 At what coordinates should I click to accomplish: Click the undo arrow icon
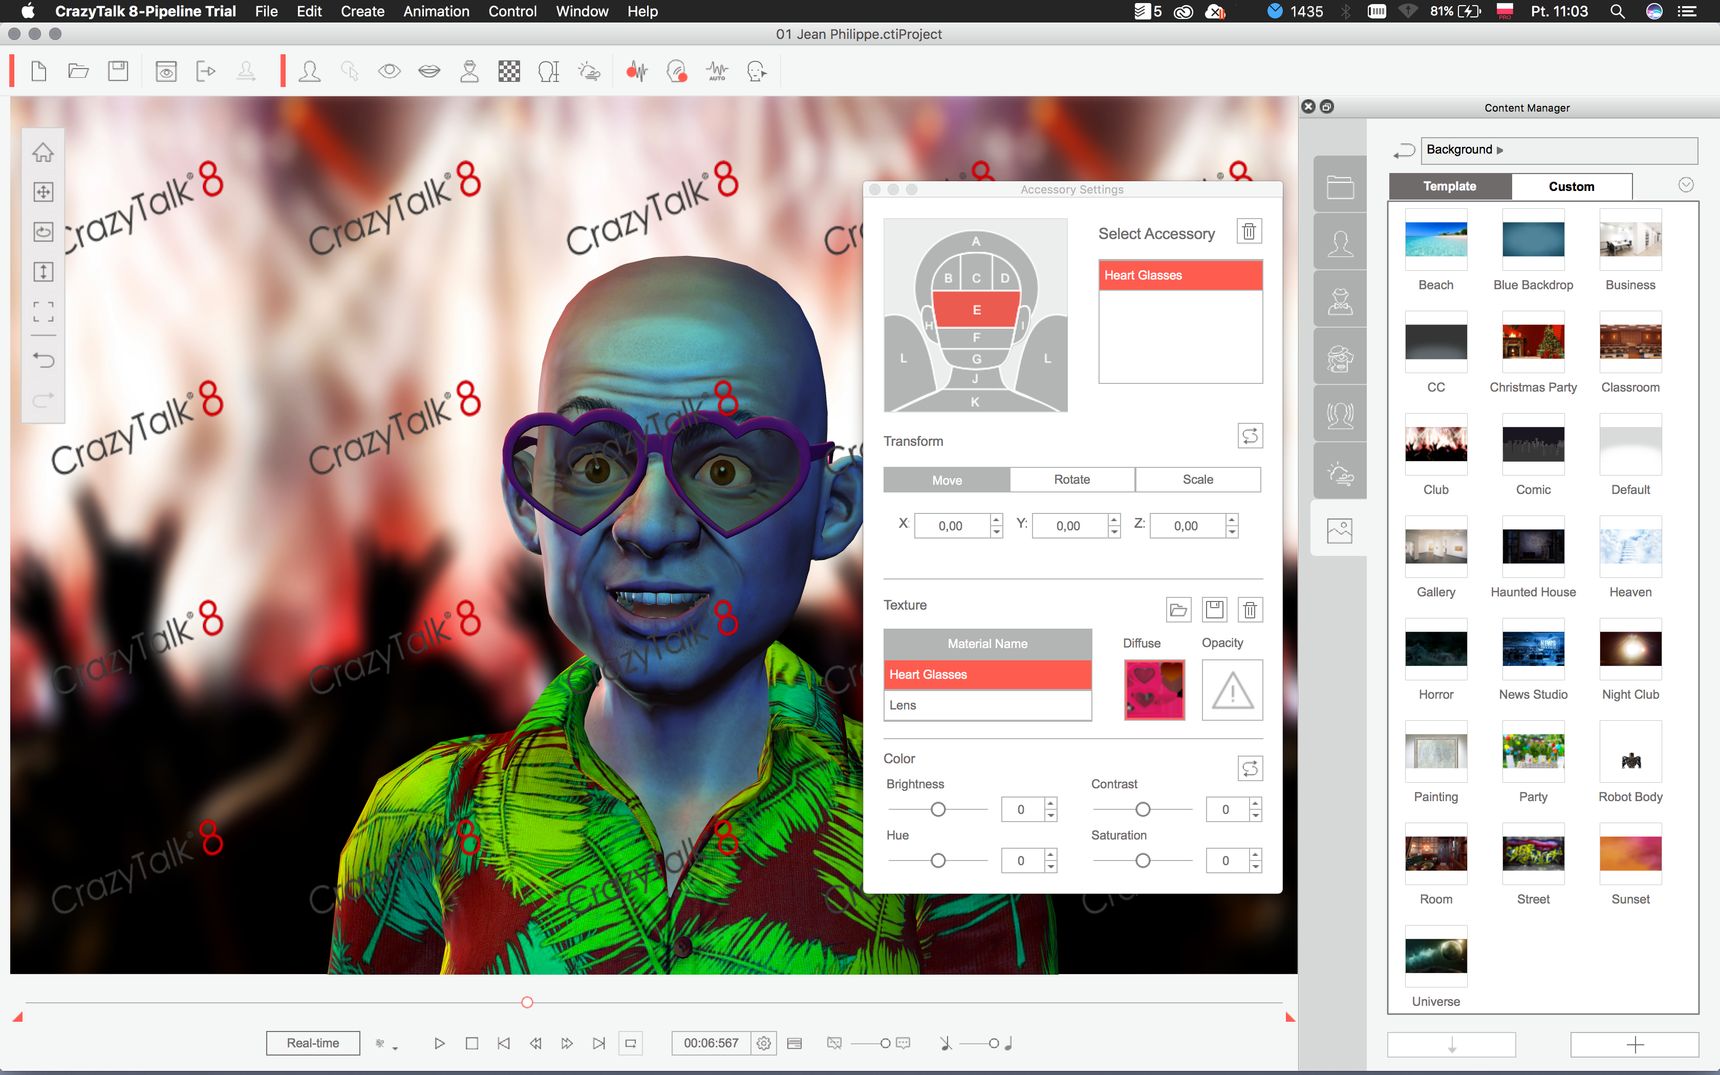(43, 359)
